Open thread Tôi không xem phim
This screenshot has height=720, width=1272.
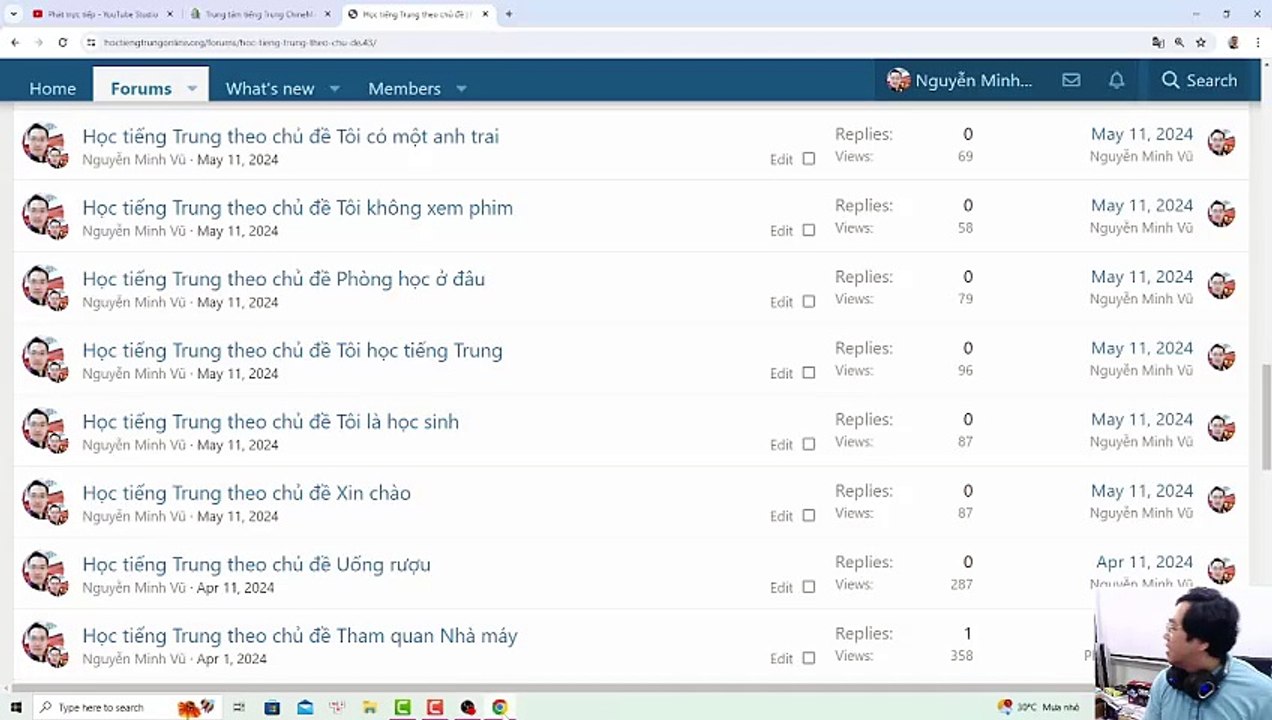click(297, 207)
